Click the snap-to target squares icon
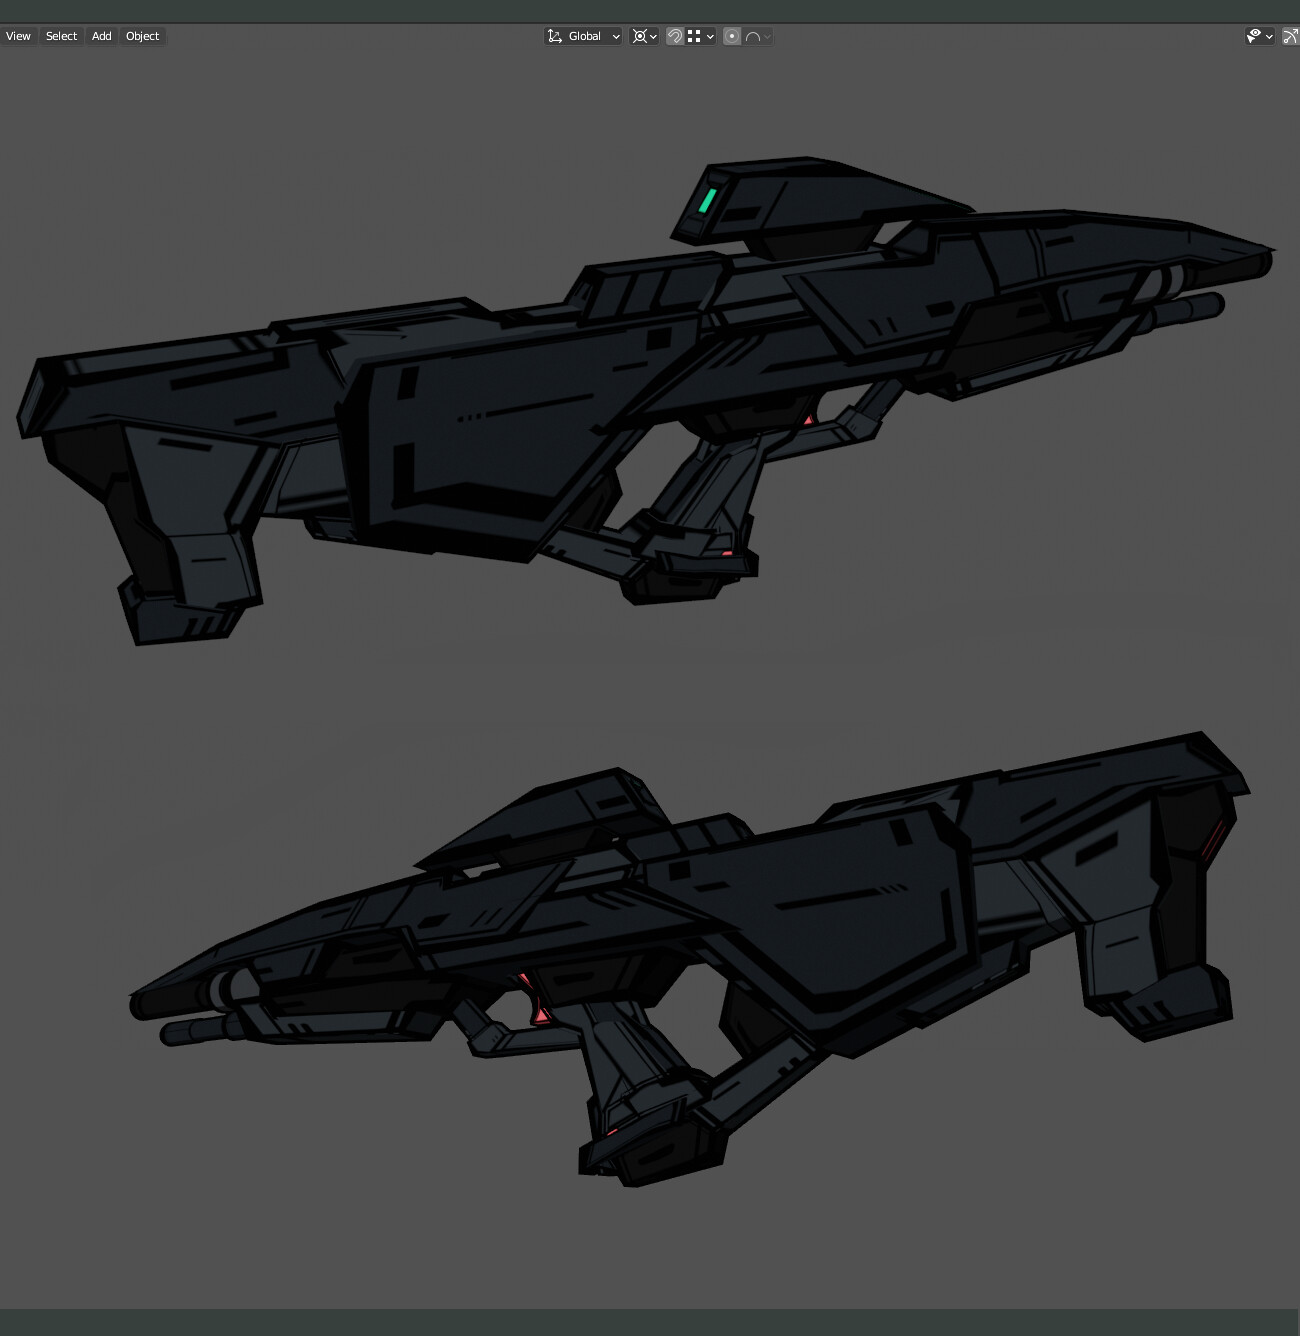Image resolution: width=1300 pixels, height=1336 pixels. [692, 36]
